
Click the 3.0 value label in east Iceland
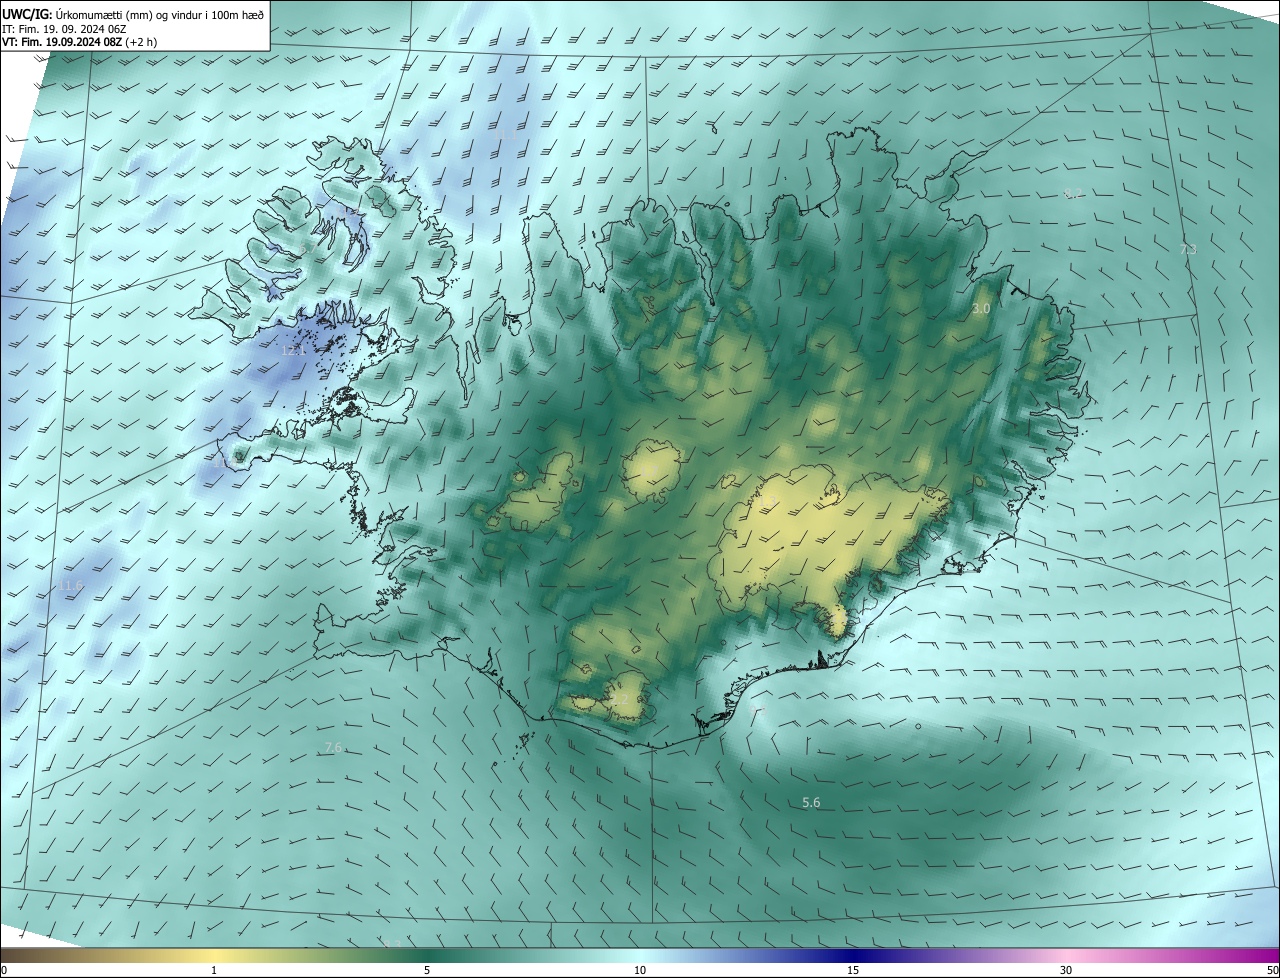click(981, 309)
